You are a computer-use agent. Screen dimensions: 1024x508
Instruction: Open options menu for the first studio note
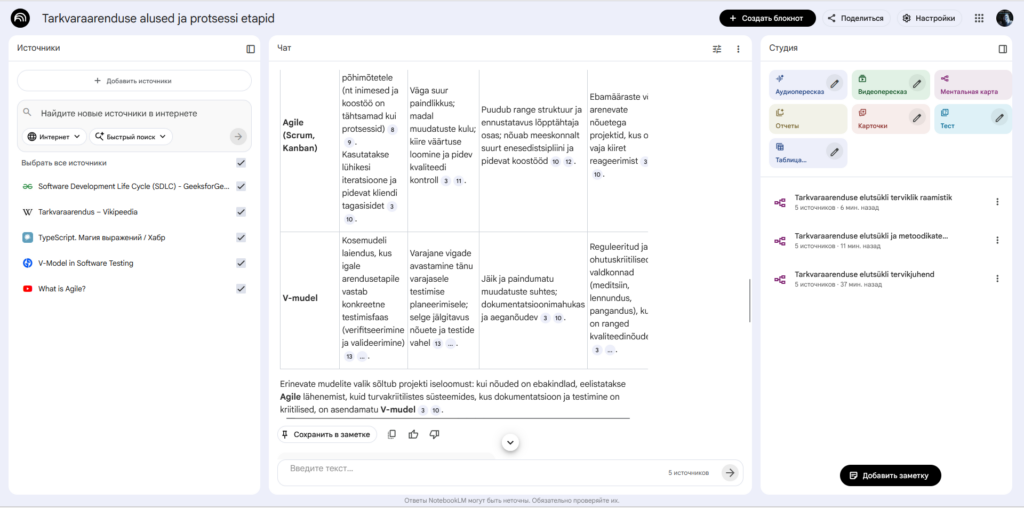coord(997,202)
